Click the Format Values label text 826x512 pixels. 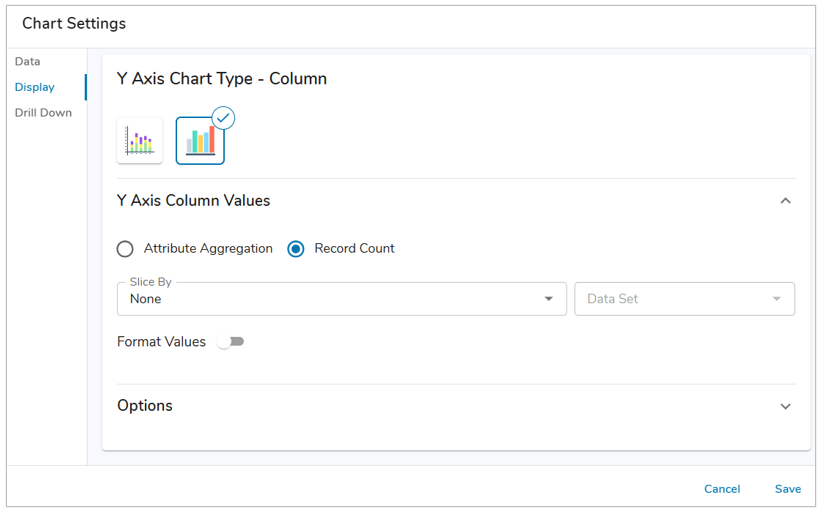point(161,342)
